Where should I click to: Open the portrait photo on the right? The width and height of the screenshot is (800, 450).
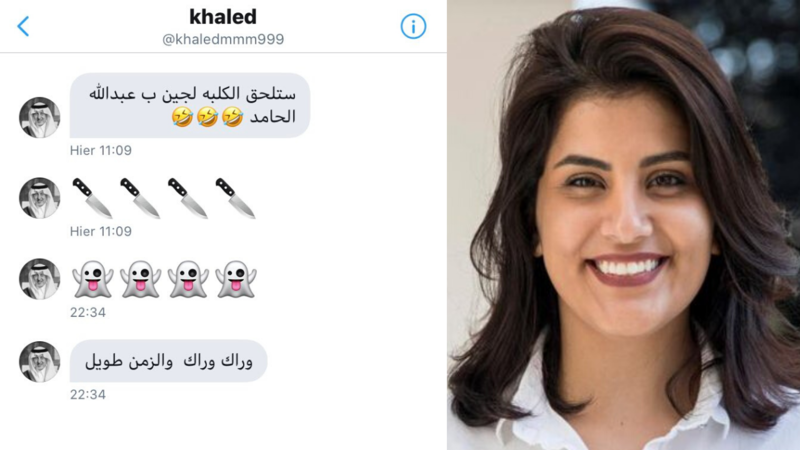point(623,225)
